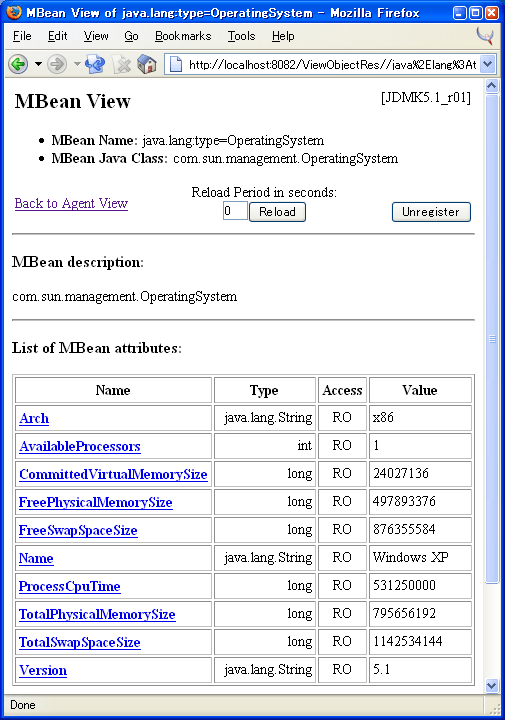Open the Help menu
Image resolution: width=505 pixels, height=720 pixels.
click(x=283, y=36)
